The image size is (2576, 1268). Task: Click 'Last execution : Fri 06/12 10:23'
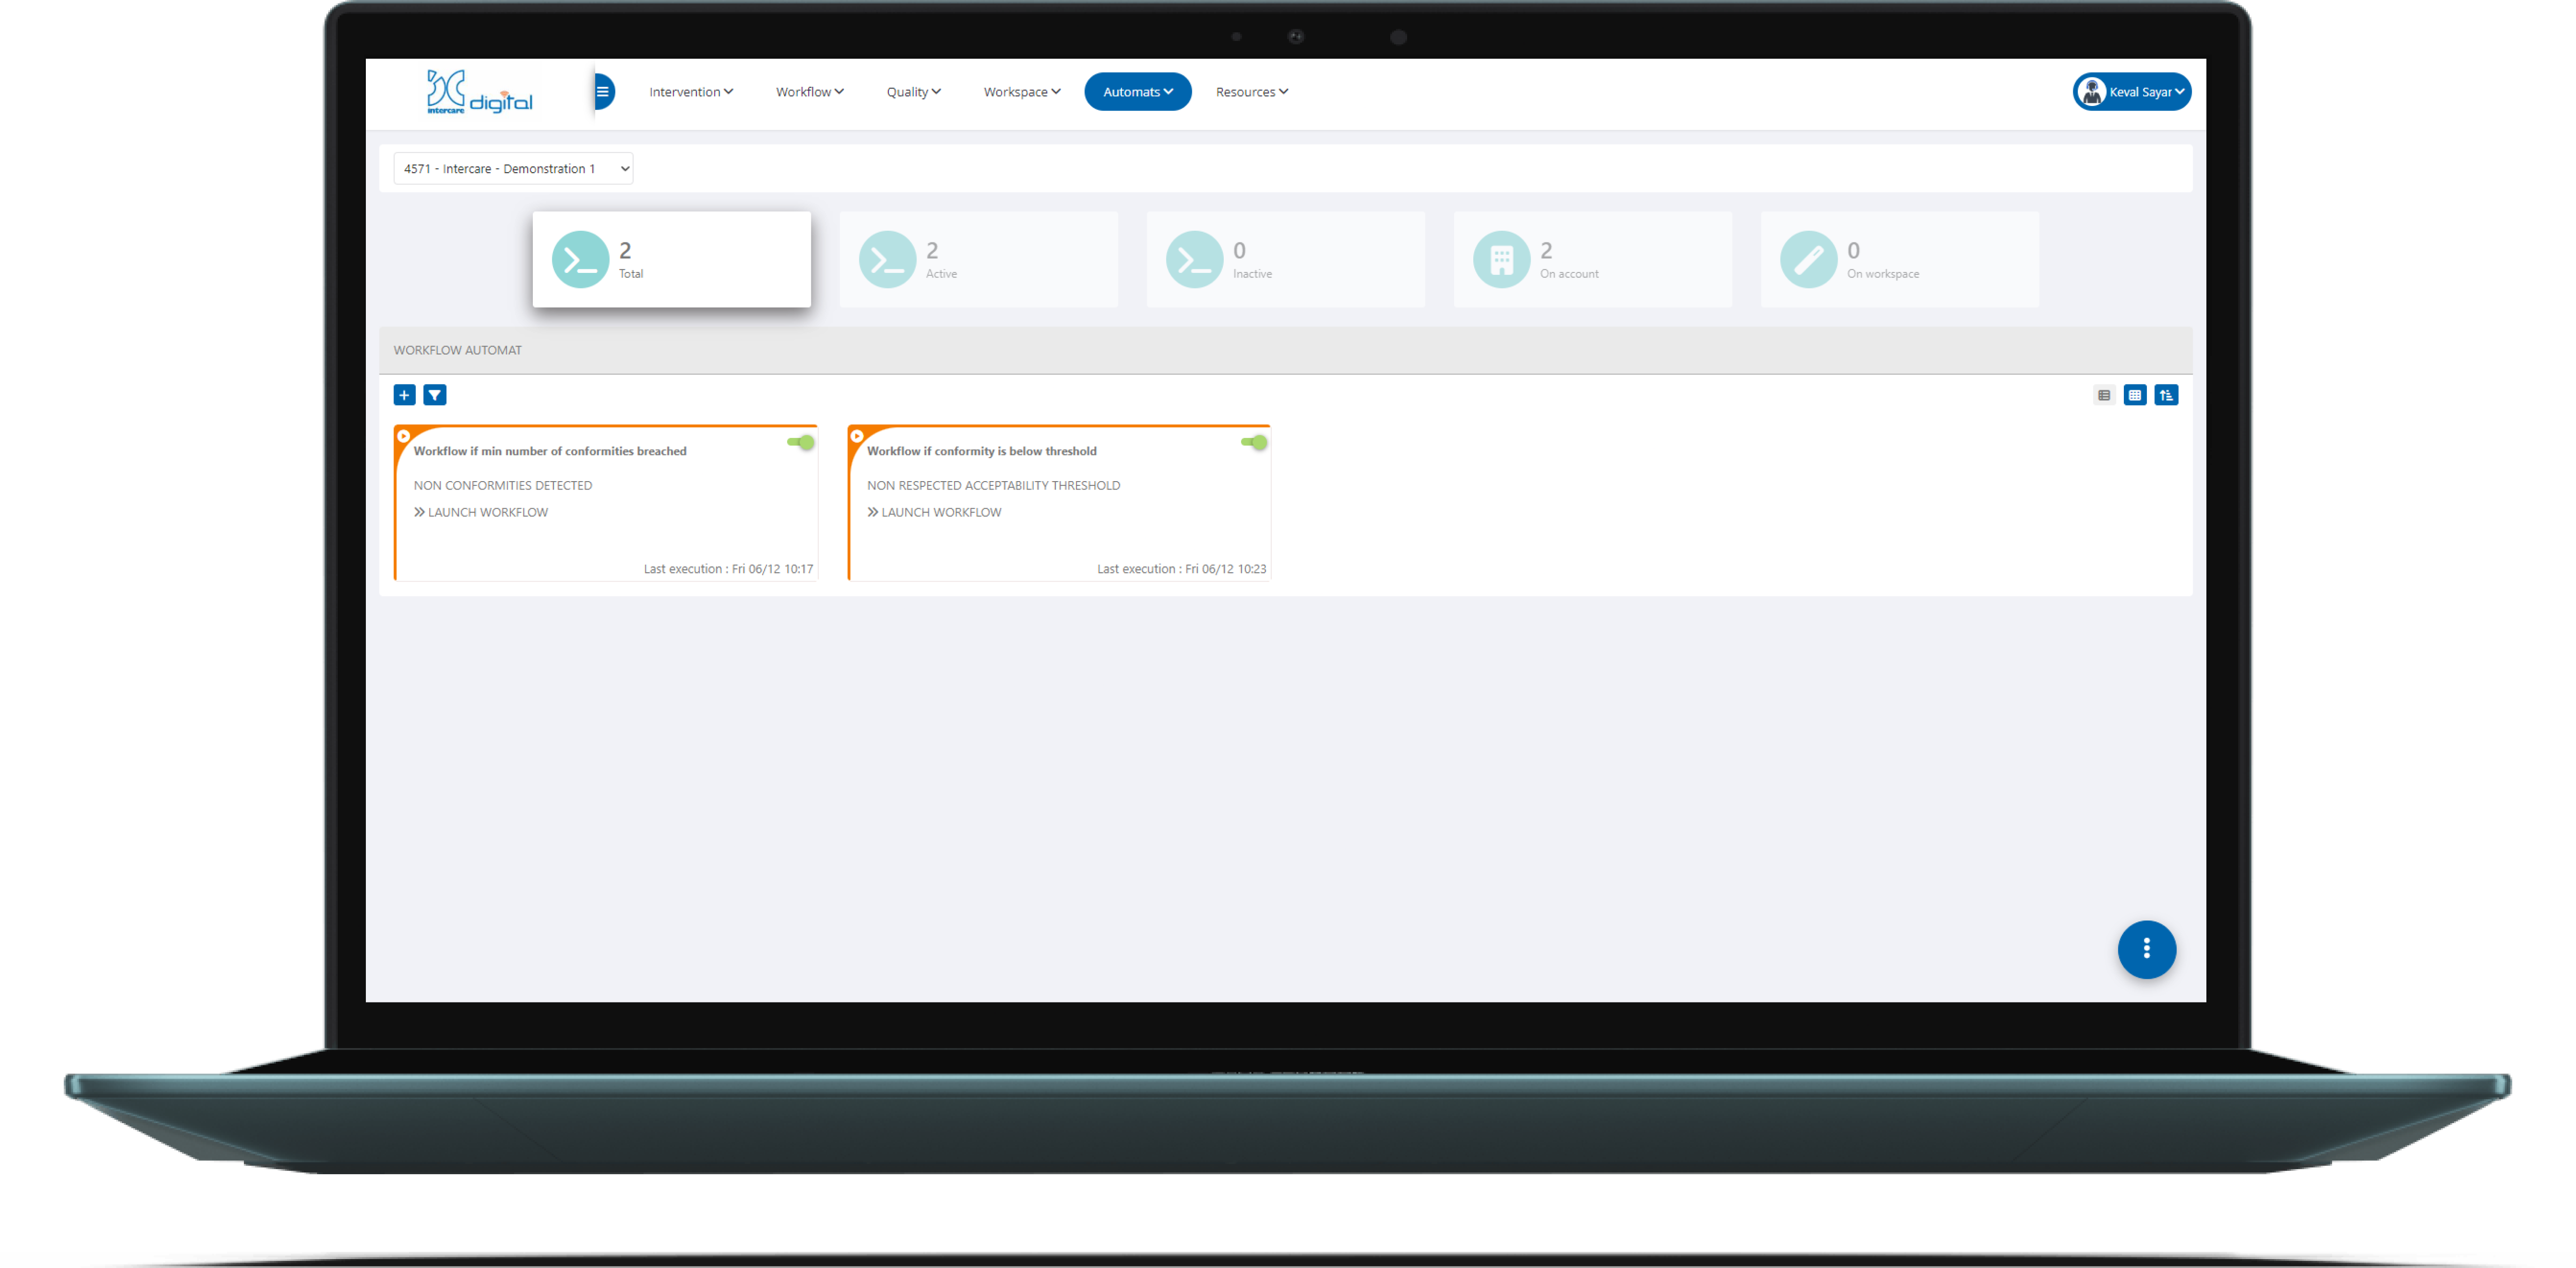(x=1182, y=569)
